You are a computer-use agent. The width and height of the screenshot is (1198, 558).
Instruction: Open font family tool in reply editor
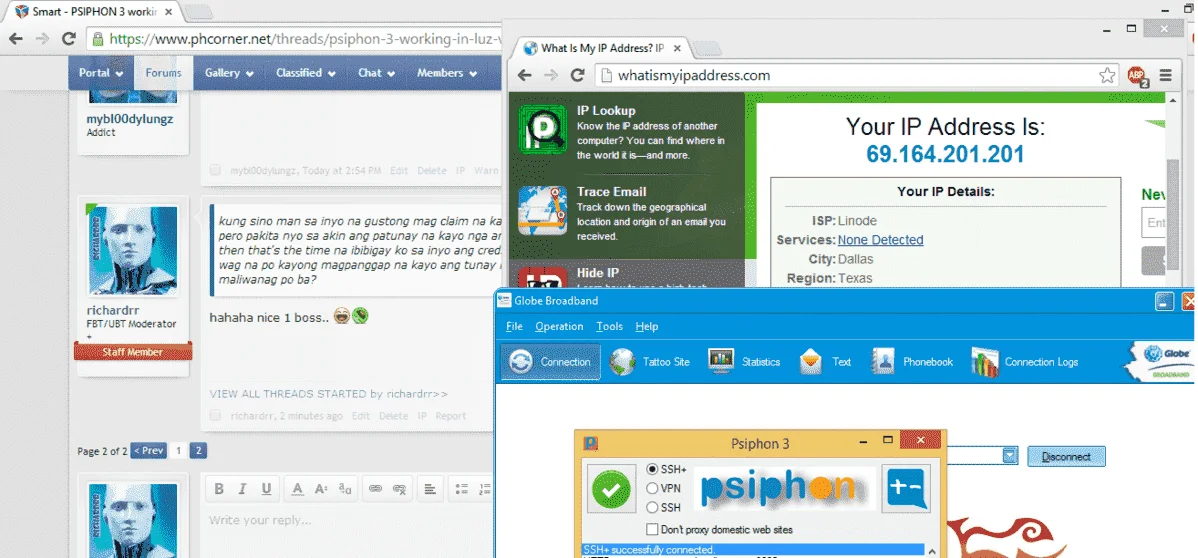[x=345, y=489]
